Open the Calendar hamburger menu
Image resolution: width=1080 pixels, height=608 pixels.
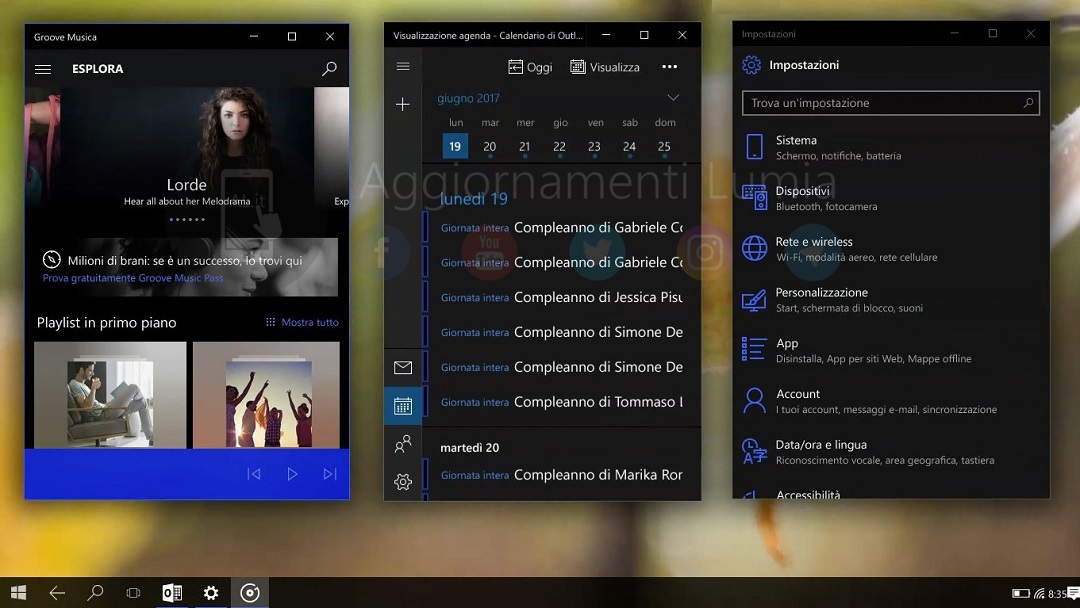[403, 66]
